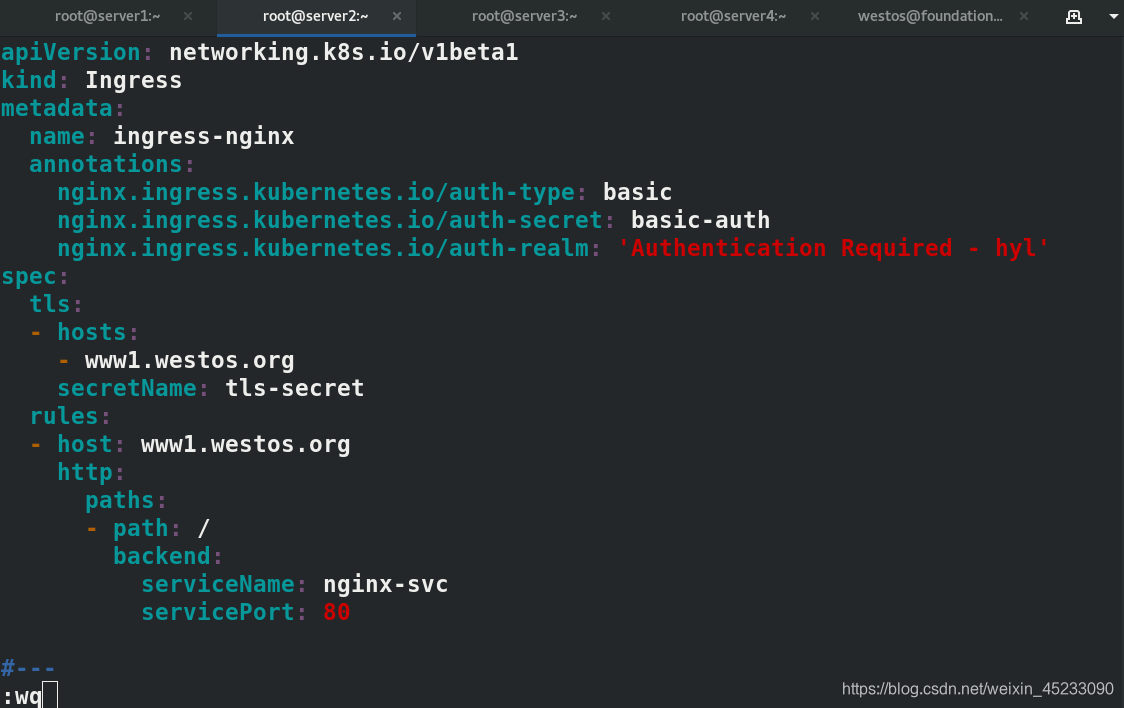Expand the tab list dropdown arrow

click(x=1114, y=16)
